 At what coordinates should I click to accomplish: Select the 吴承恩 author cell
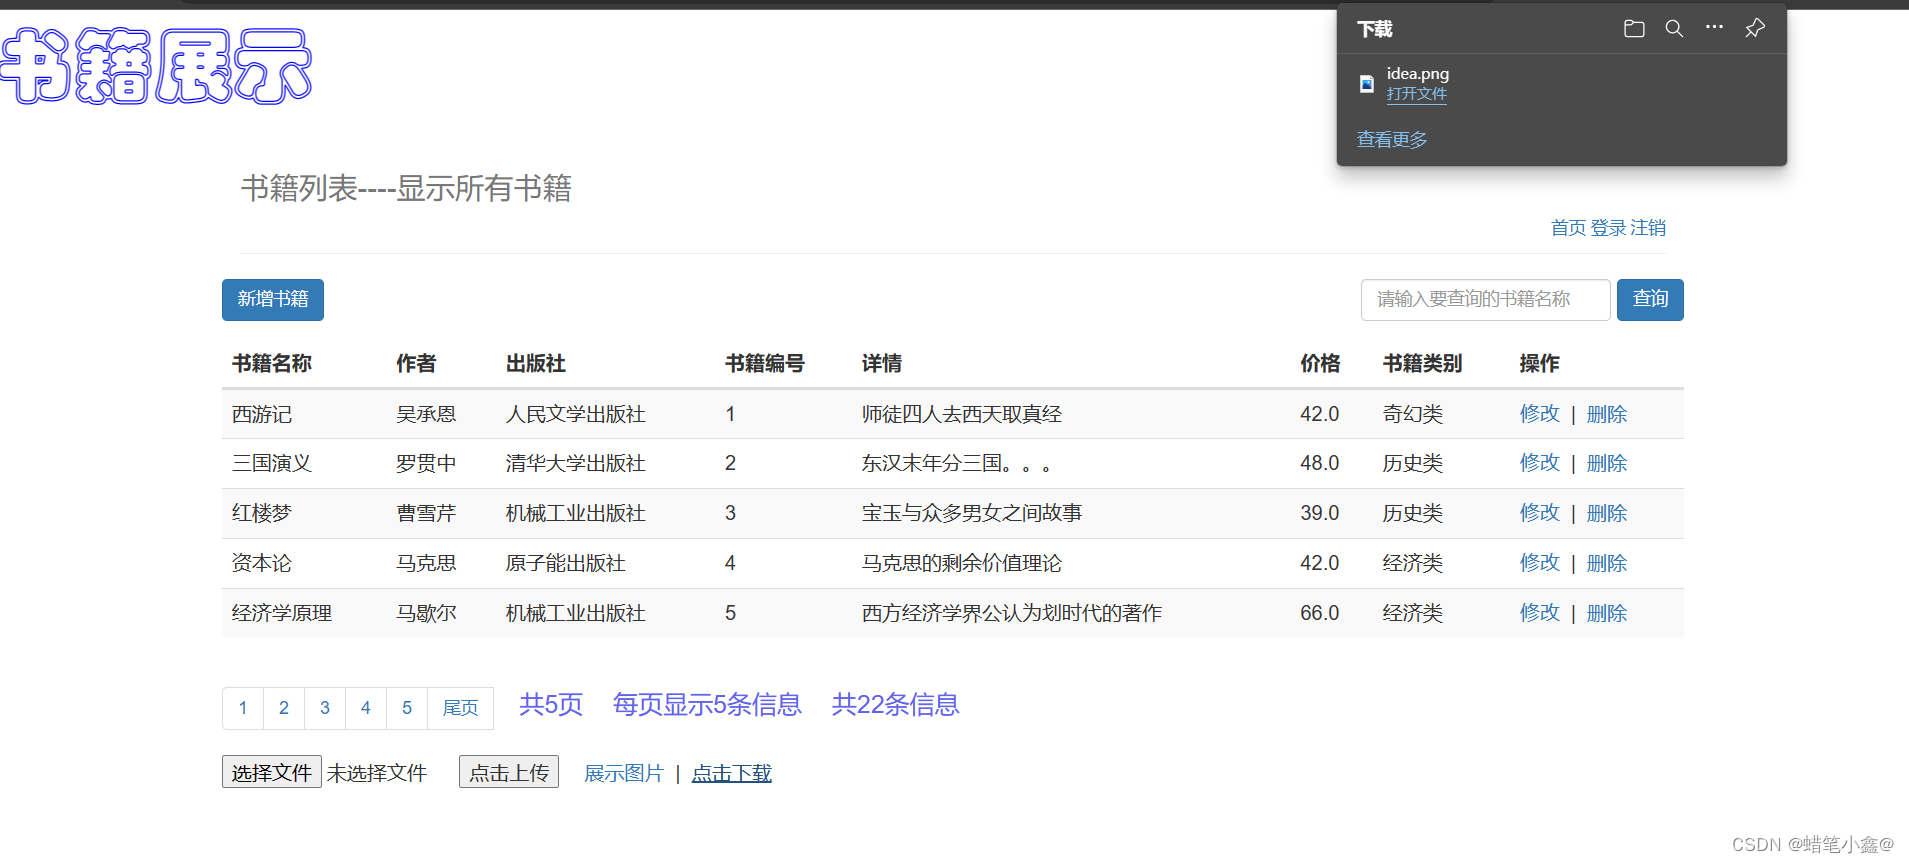pos(426,414)
